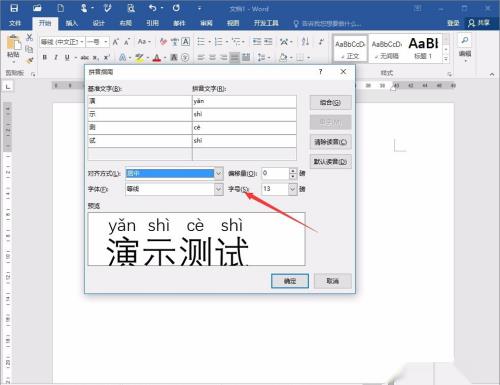
Task: Switch to the Developer Tools tab
Action: (x=266, y=23)
